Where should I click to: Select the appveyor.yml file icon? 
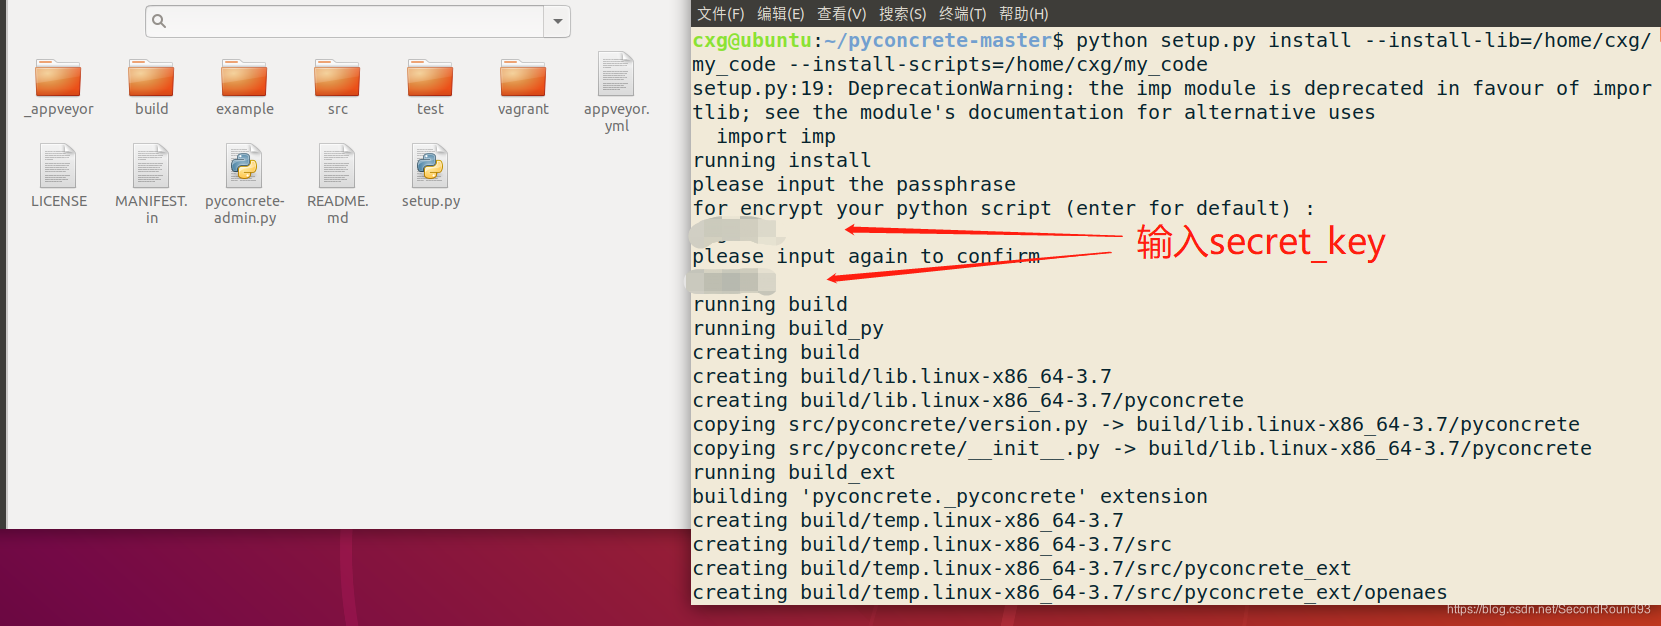point(616,75)
